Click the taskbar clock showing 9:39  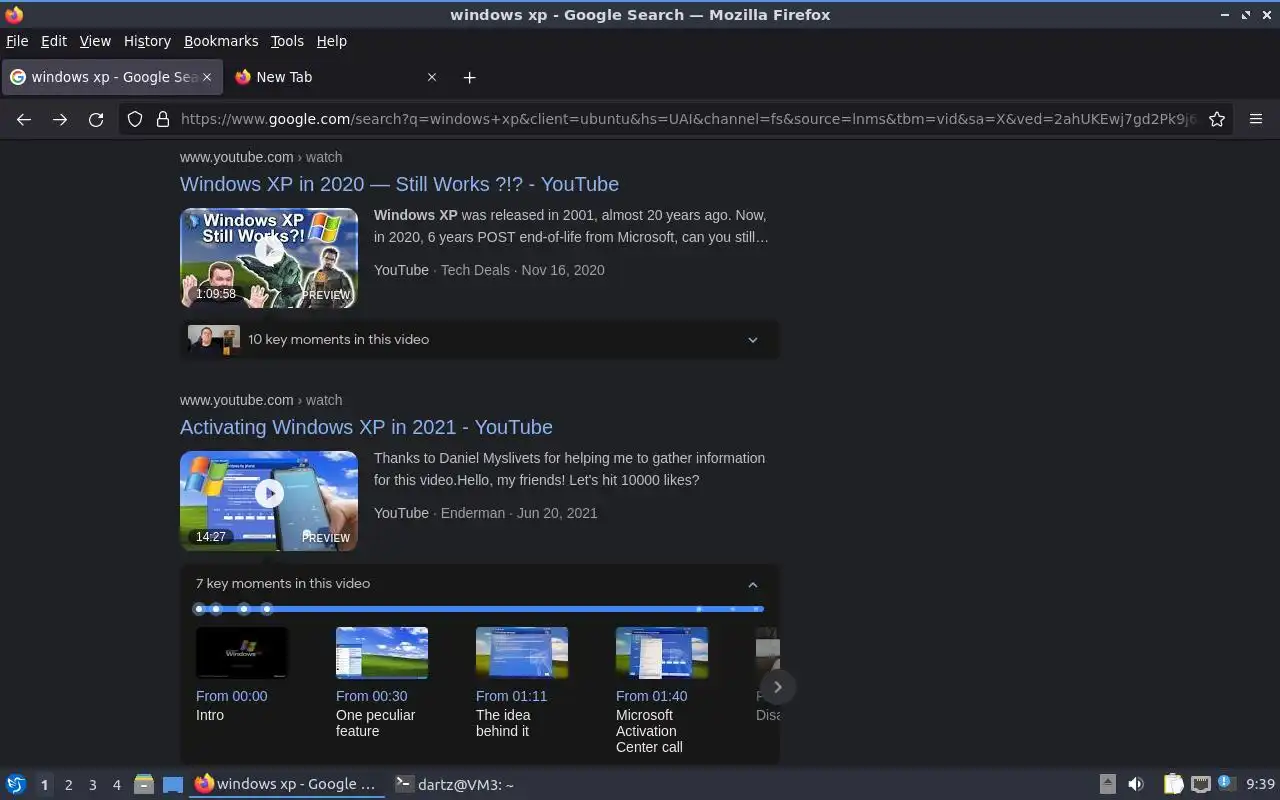pyautogui.click(x=1260, y=784)
